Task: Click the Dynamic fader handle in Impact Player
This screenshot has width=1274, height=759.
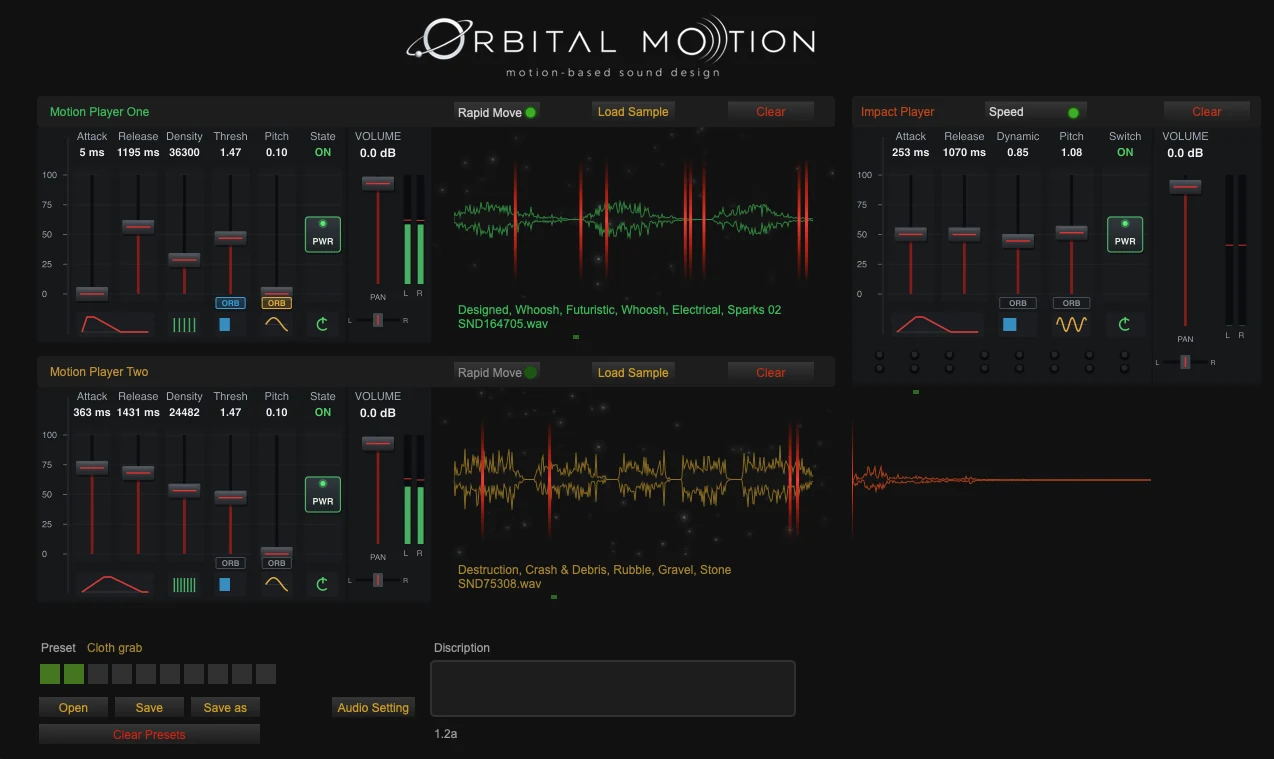Action: point(1018,241)
